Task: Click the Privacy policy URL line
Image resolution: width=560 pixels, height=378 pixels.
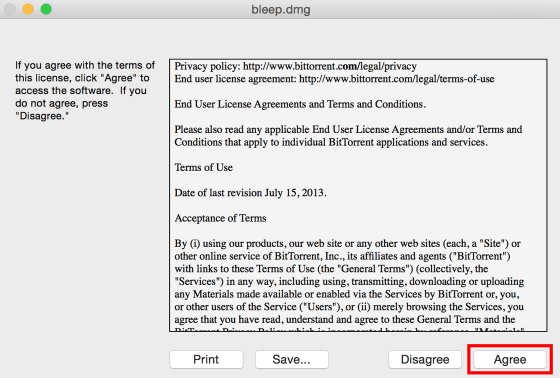Action: click(295, 66)
